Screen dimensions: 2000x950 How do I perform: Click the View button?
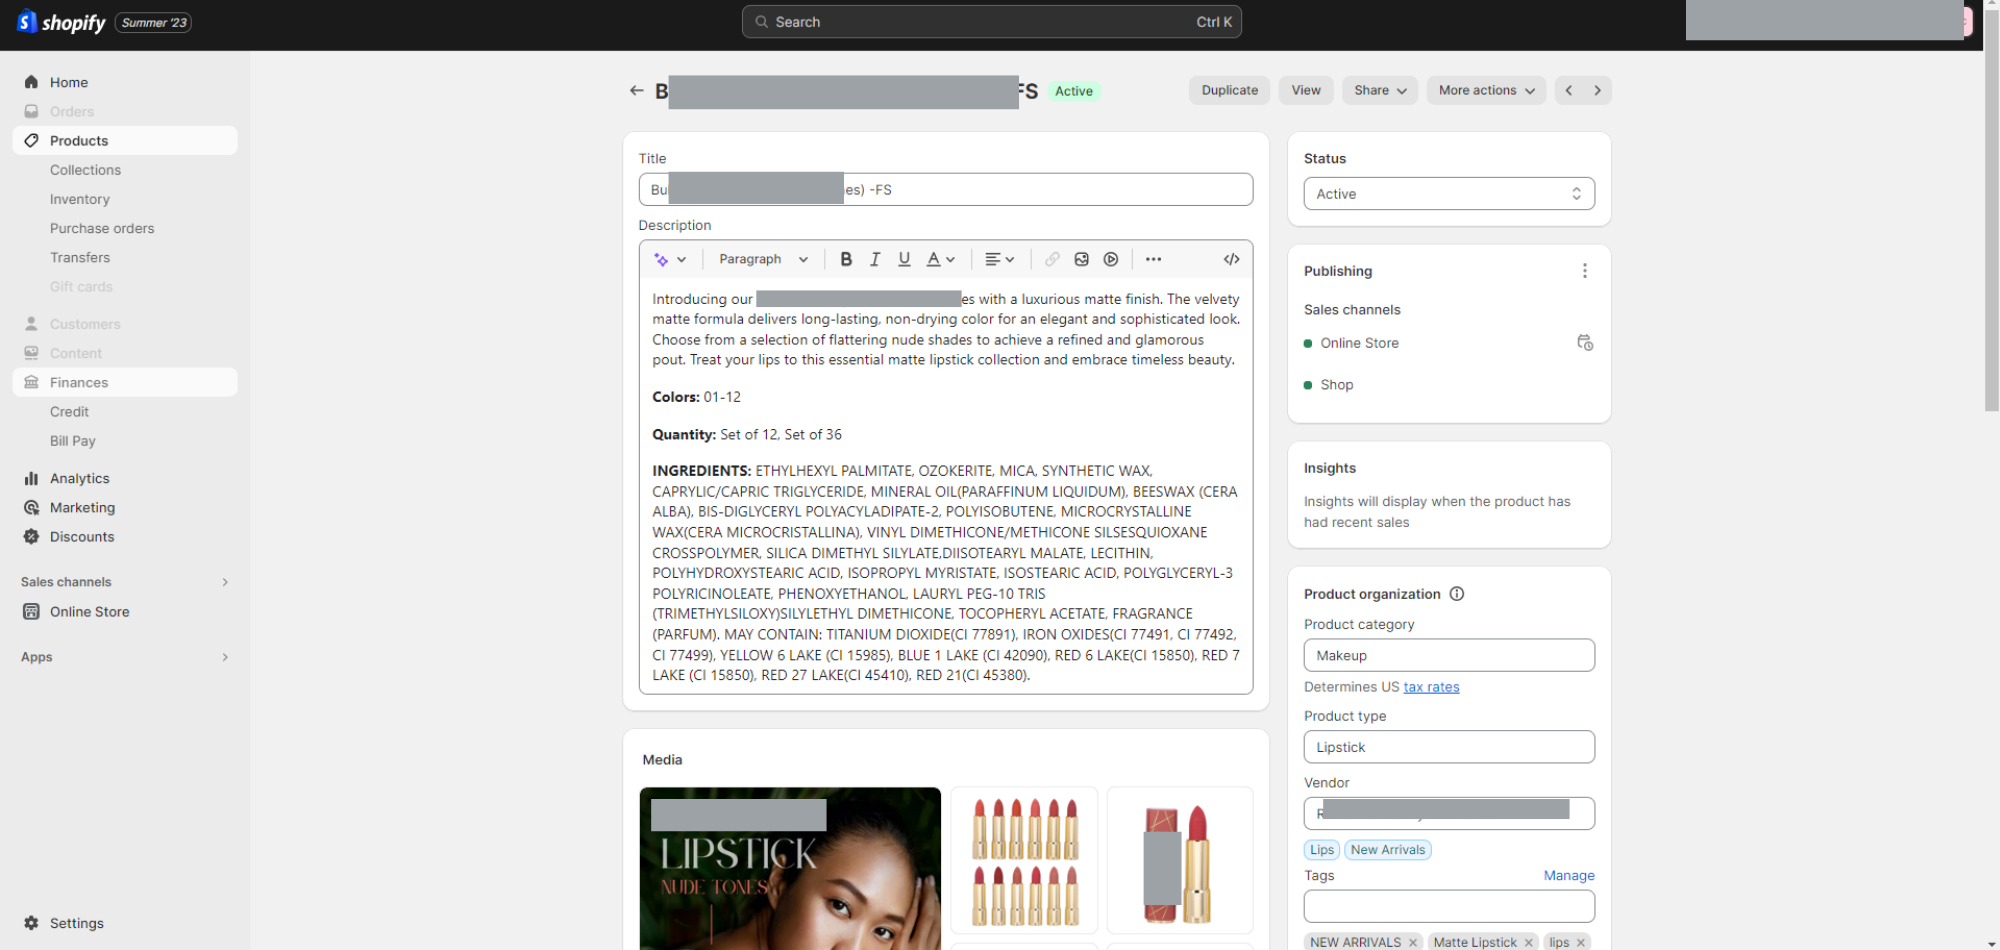1306,91
